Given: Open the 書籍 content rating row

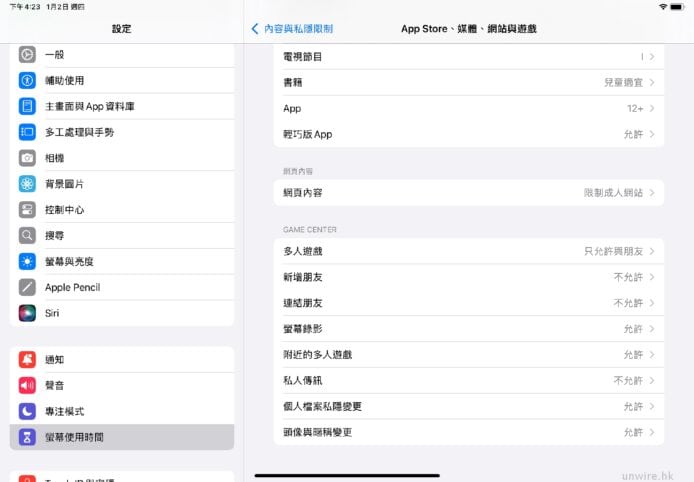Looking at the screenshot, I should 468,82.
